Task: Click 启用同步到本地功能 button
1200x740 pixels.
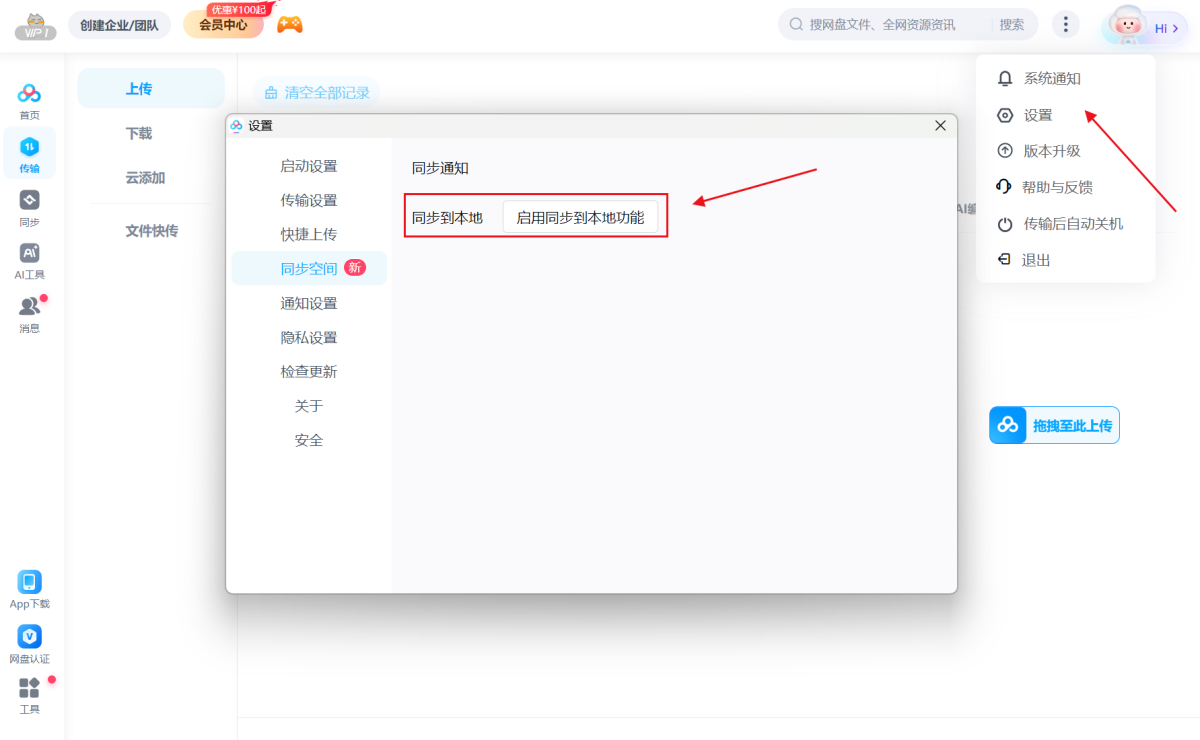Action: click(580, 217)
